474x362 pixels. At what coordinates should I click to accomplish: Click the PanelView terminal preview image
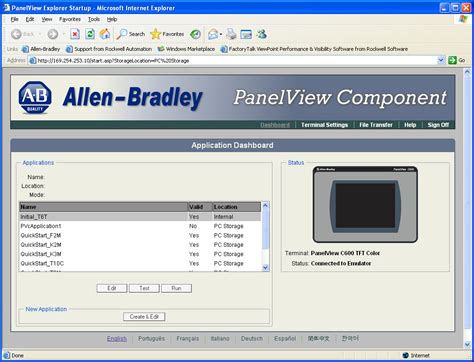[365, 205]
